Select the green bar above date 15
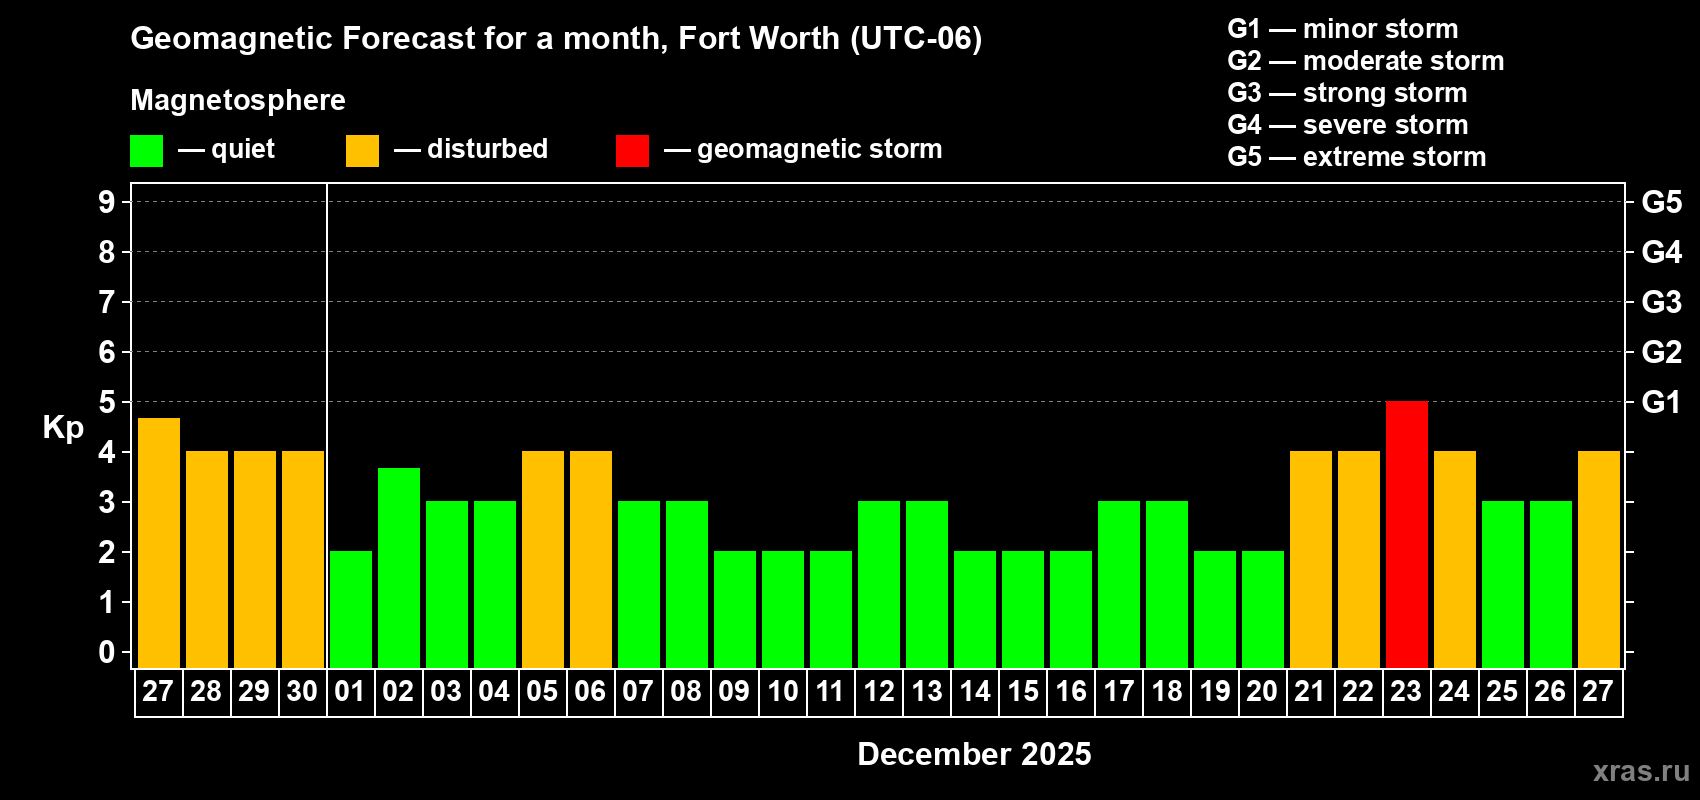The width and height of the screenshot is (1700, 800). tap(1022, 610)
